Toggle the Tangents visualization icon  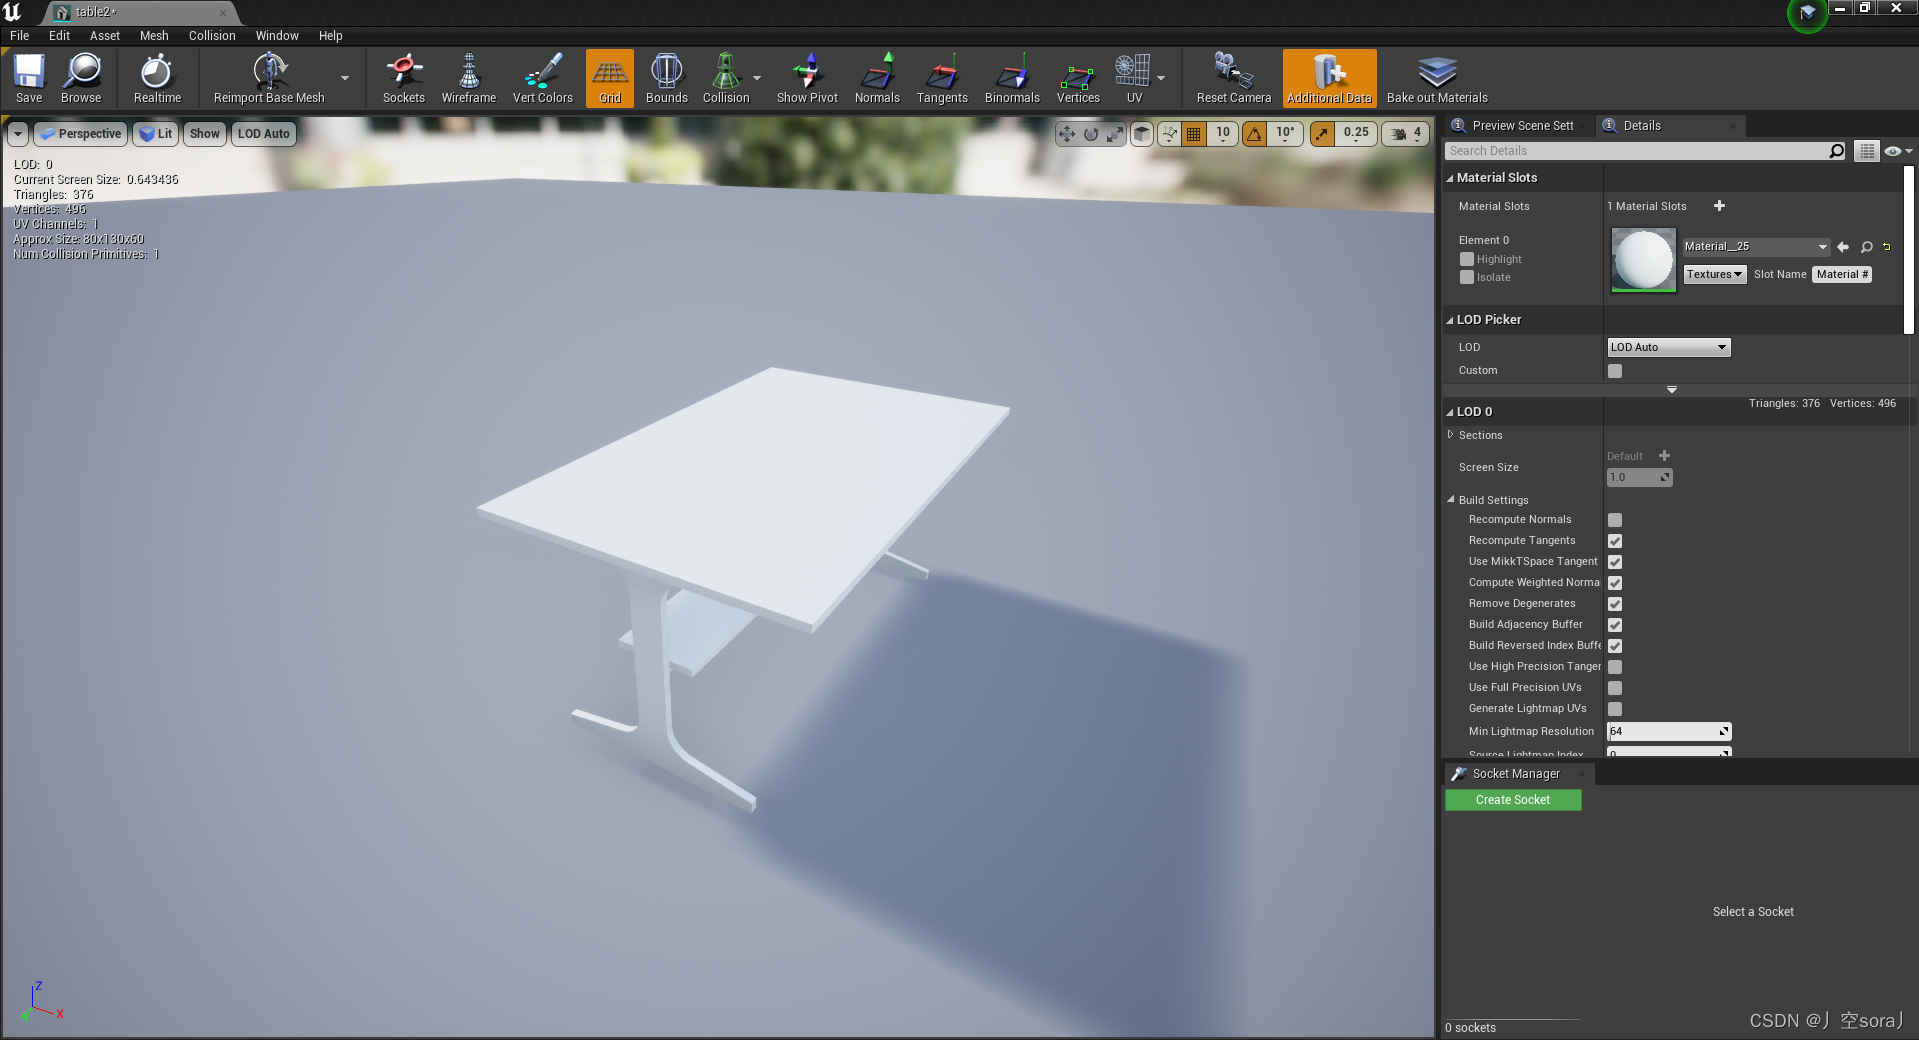pos(941,78)
